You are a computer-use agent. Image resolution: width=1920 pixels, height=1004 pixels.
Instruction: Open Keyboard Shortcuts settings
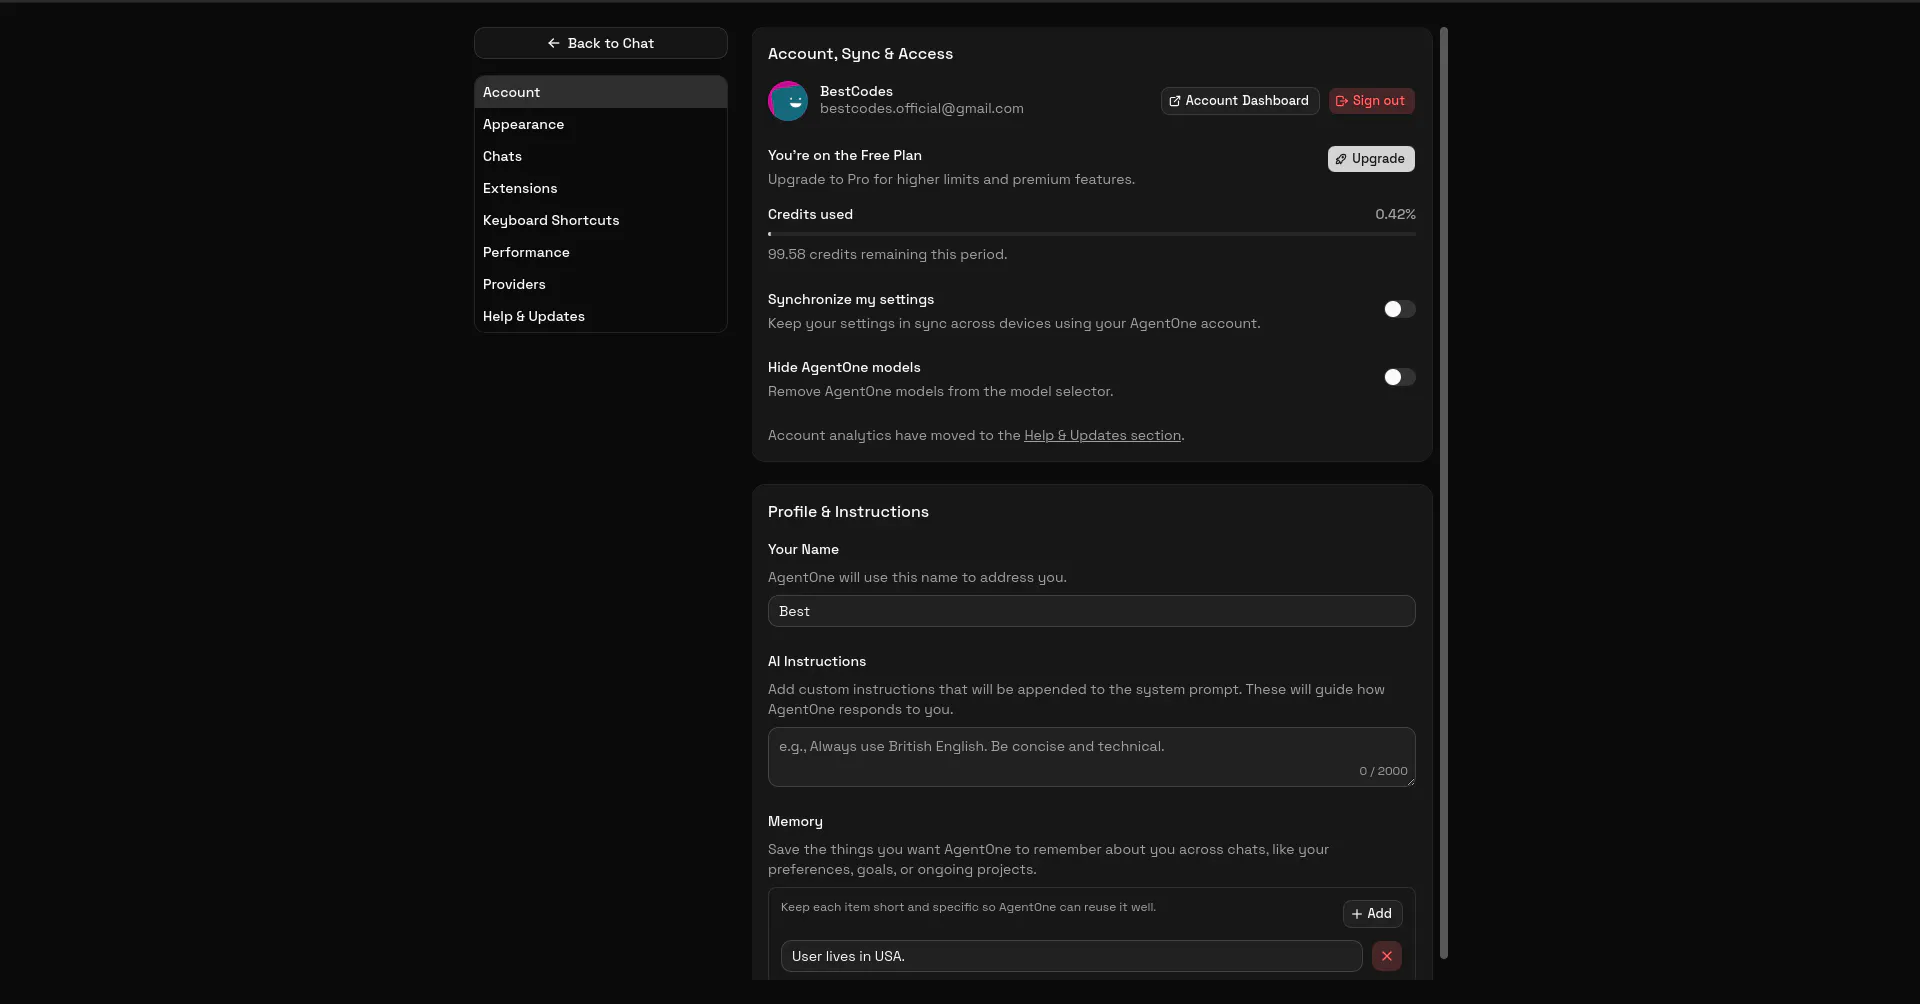600,220
